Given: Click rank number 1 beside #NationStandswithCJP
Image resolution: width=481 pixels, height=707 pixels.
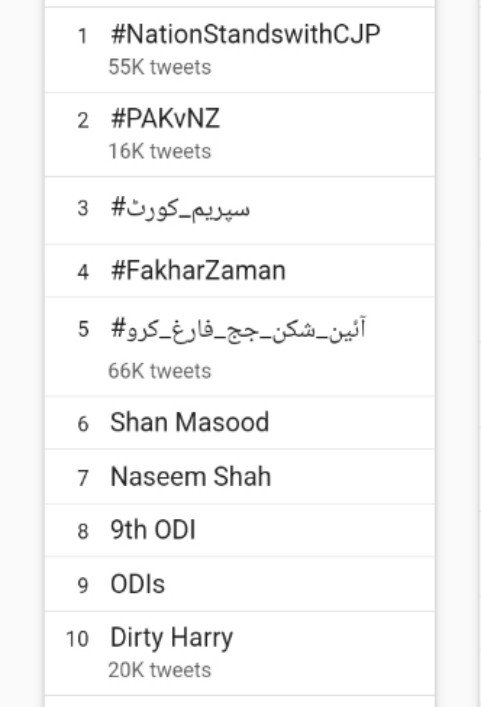Looking at the screenshot, I should pos(82,36).
